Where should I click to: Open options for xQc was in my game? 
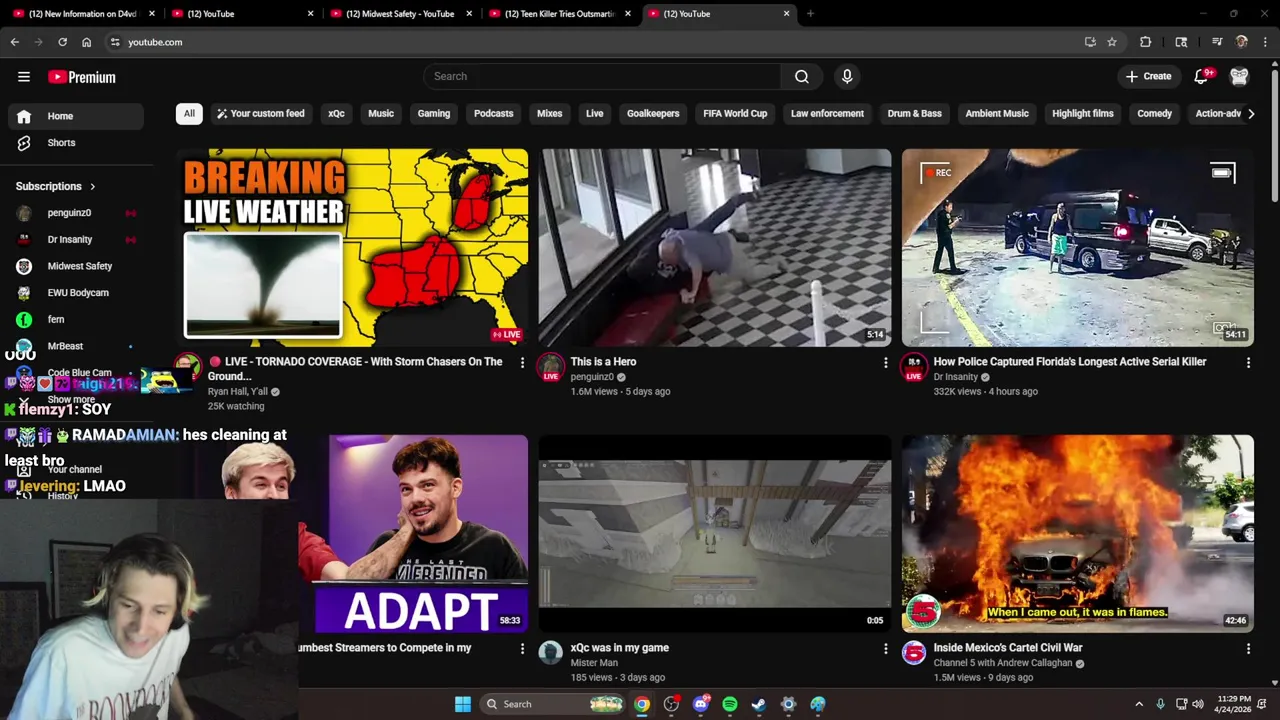885,648
